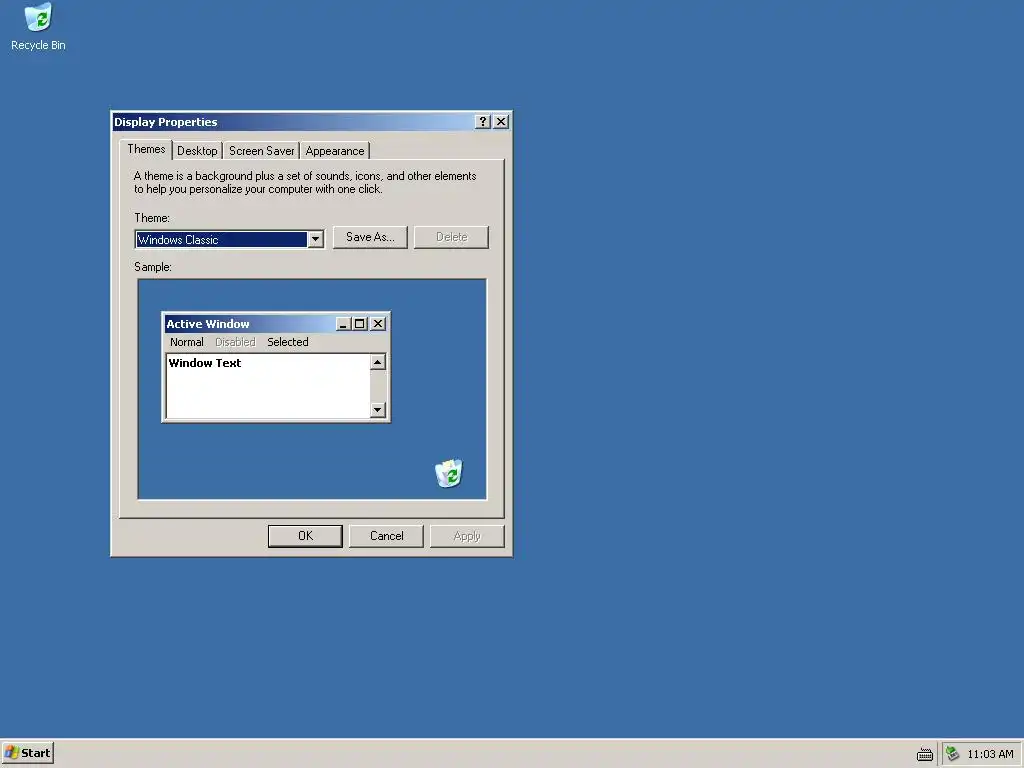Viewport: 1024px width, 768px height.
Task: Confirm with the OK button
Action: click(305, 536)
